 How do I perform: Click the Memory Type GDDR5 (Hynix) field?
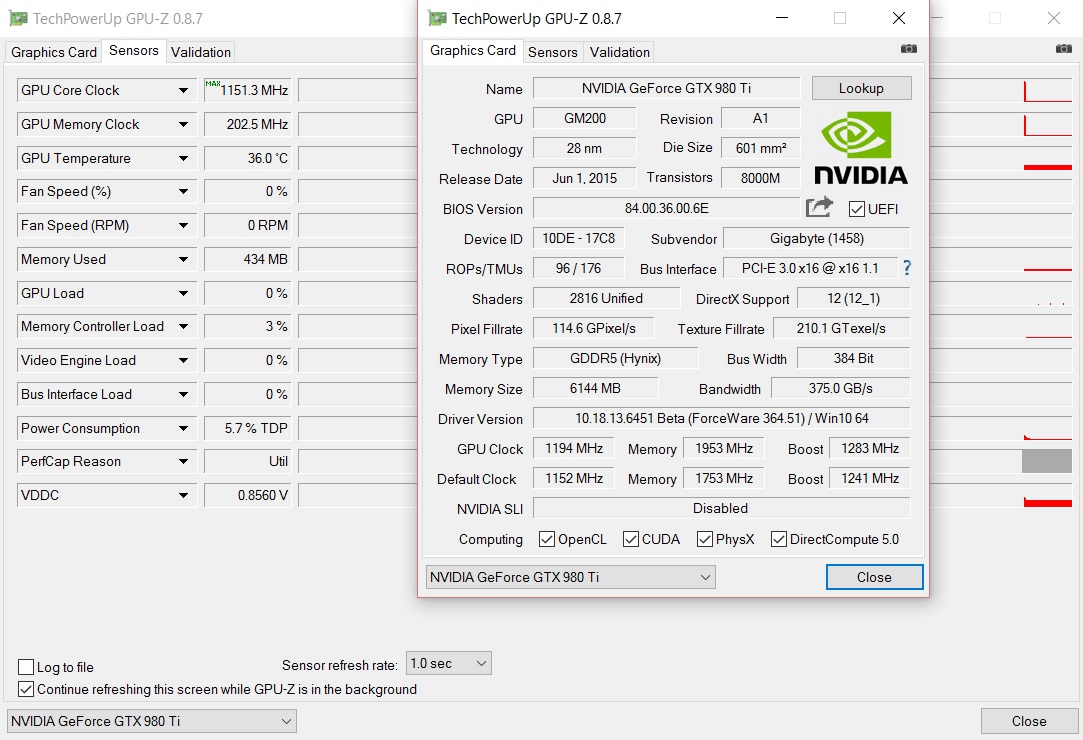click(615, 358)
